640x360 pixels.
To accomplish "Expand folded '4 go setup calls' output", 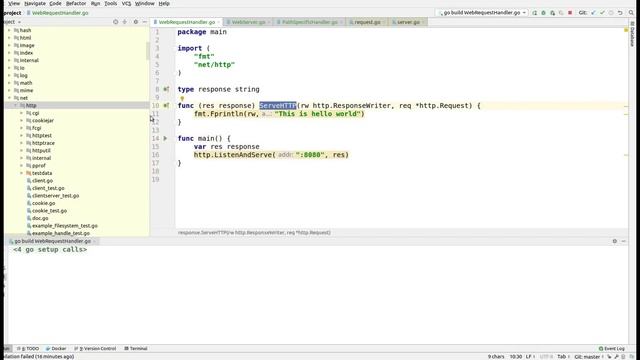I will [x=50, y=249].
